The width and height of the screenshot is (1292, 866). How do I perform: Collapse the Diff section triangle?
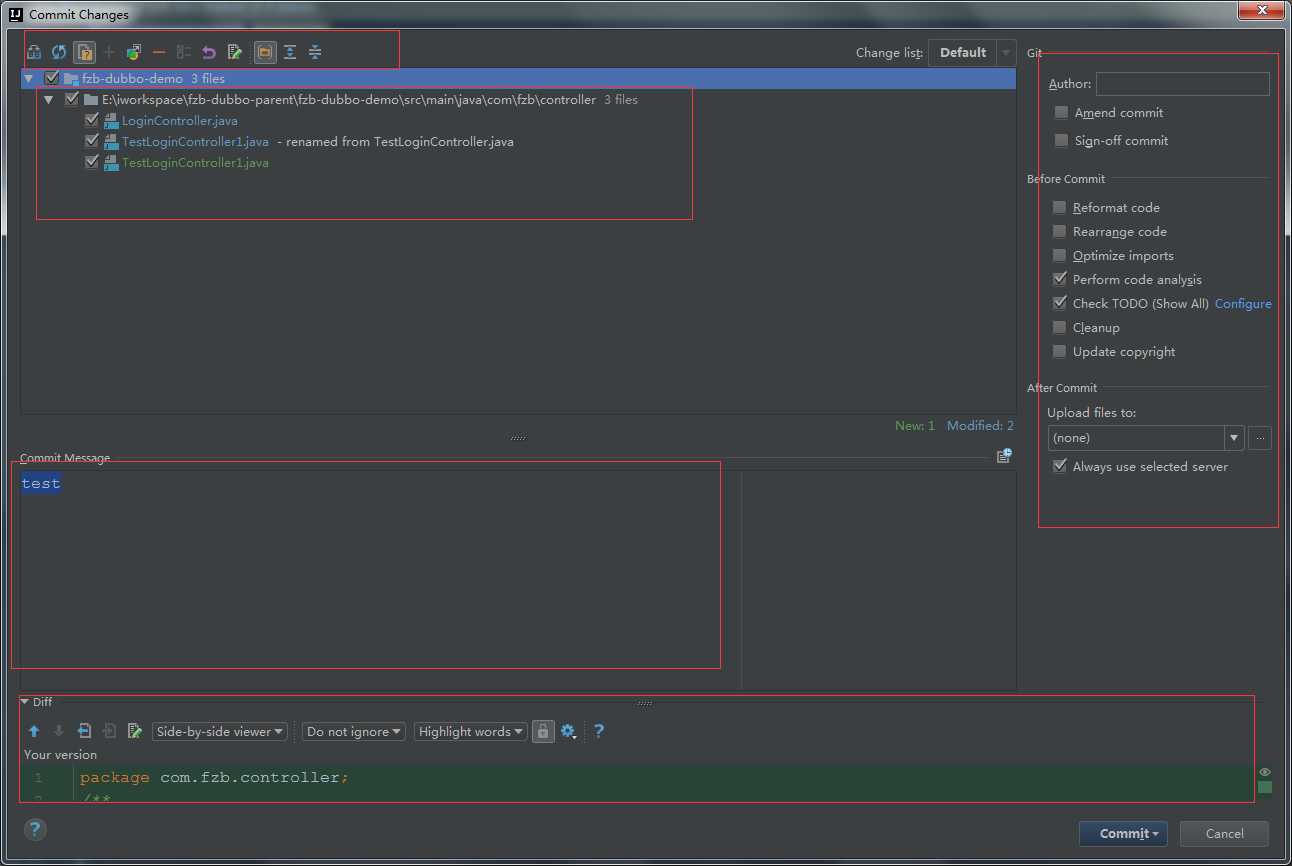25,702
